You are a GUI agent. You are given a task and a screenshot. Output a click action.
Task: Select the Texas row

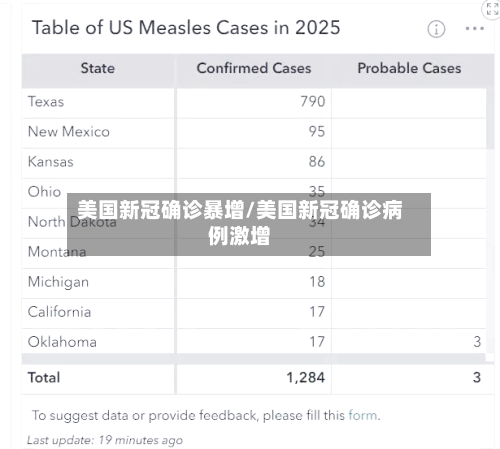click(254, 103)
